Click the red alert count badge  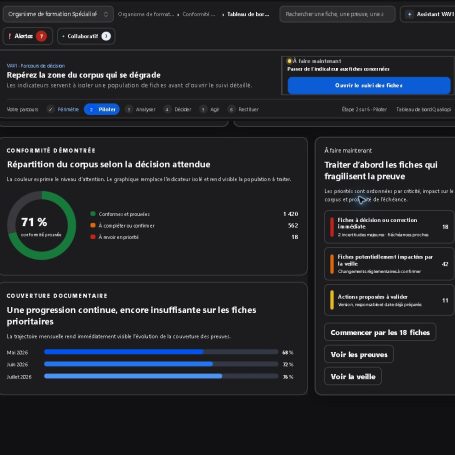click(x=42, y=36)
